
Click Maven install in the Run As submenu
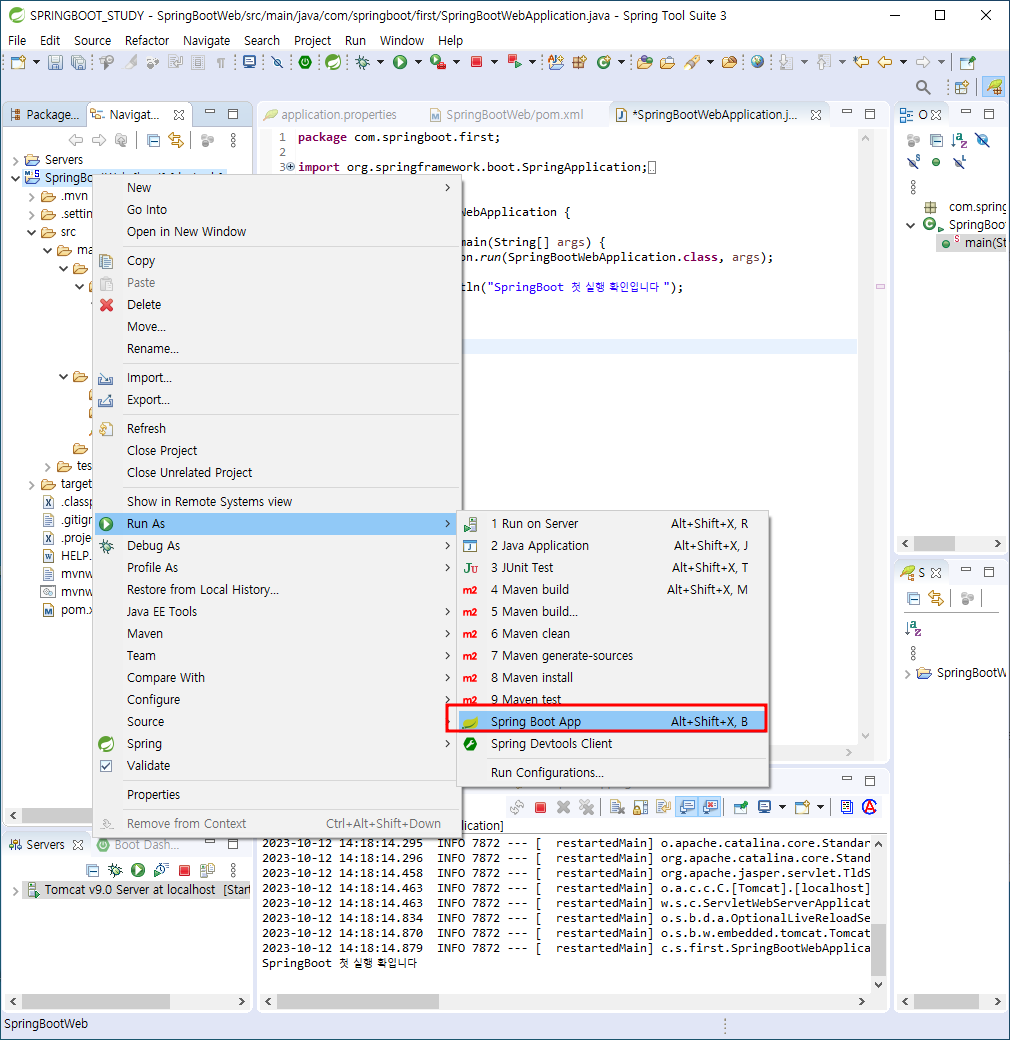[x=613, y=678]
